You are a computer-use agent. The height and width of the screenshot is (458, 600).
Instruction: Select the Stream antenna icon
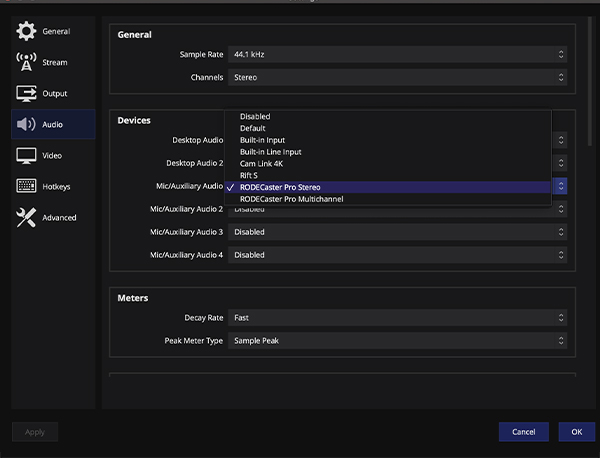point(26,62)
